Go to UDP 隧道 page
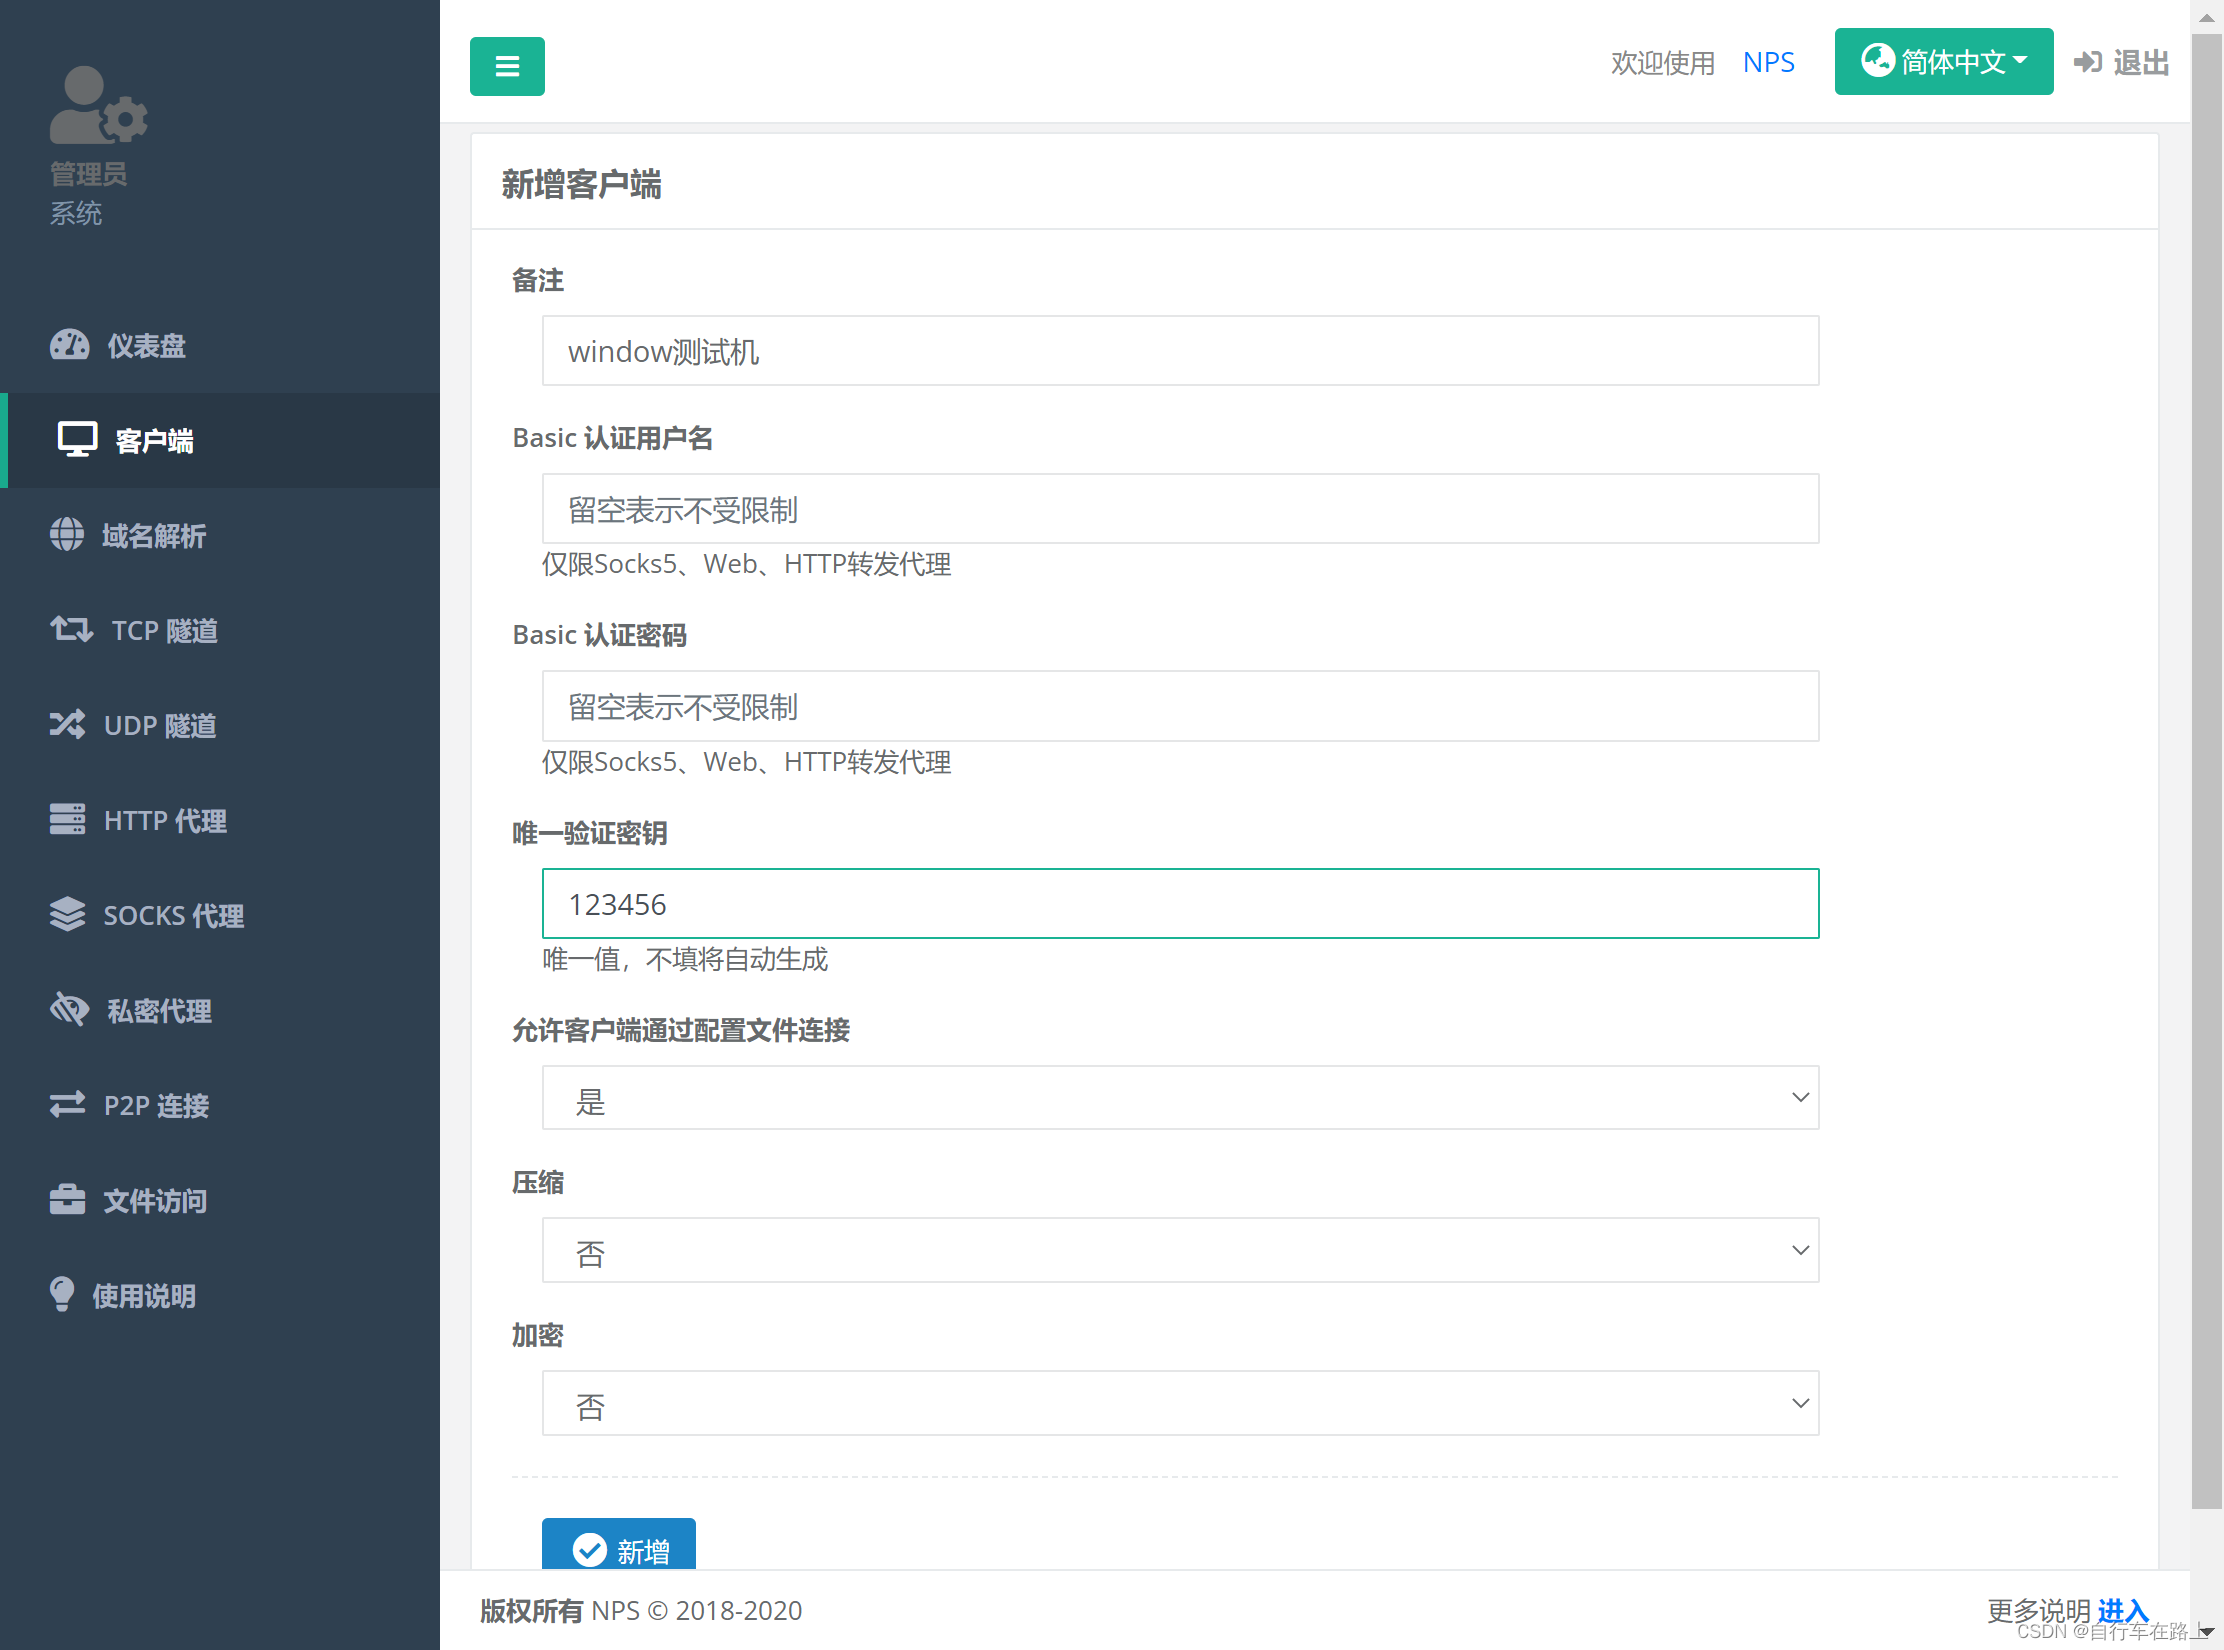Image resolution: width=2224 pixels, height=1650 pixels. pos(220,725)
